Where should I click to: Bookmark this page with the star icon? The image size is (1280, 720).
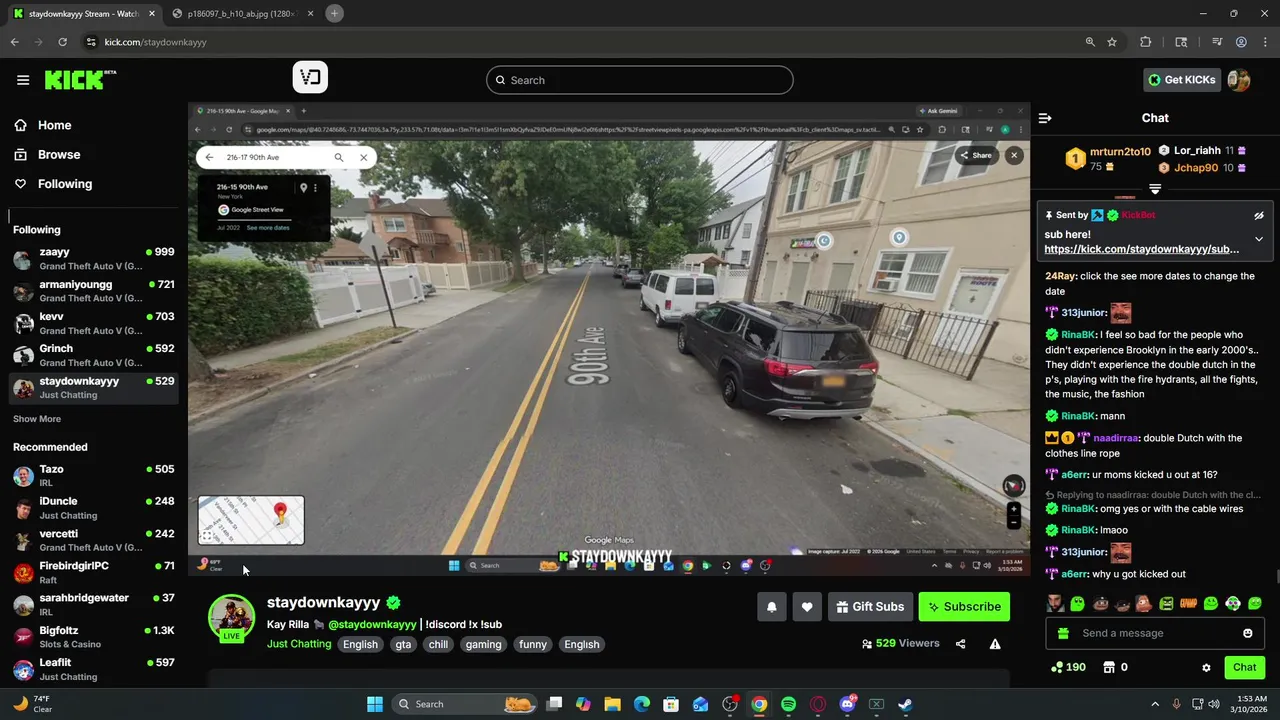point(1112,42)
